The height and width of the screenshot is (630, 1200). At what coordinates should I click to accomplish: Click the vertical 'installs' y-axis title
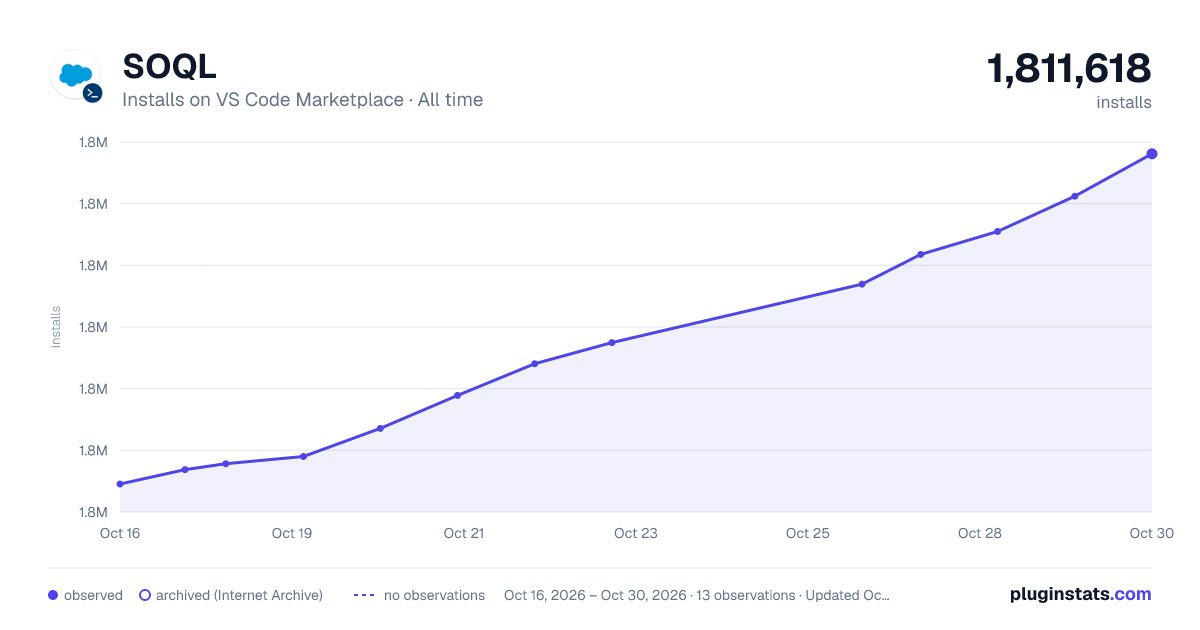[x=56, y=327]
